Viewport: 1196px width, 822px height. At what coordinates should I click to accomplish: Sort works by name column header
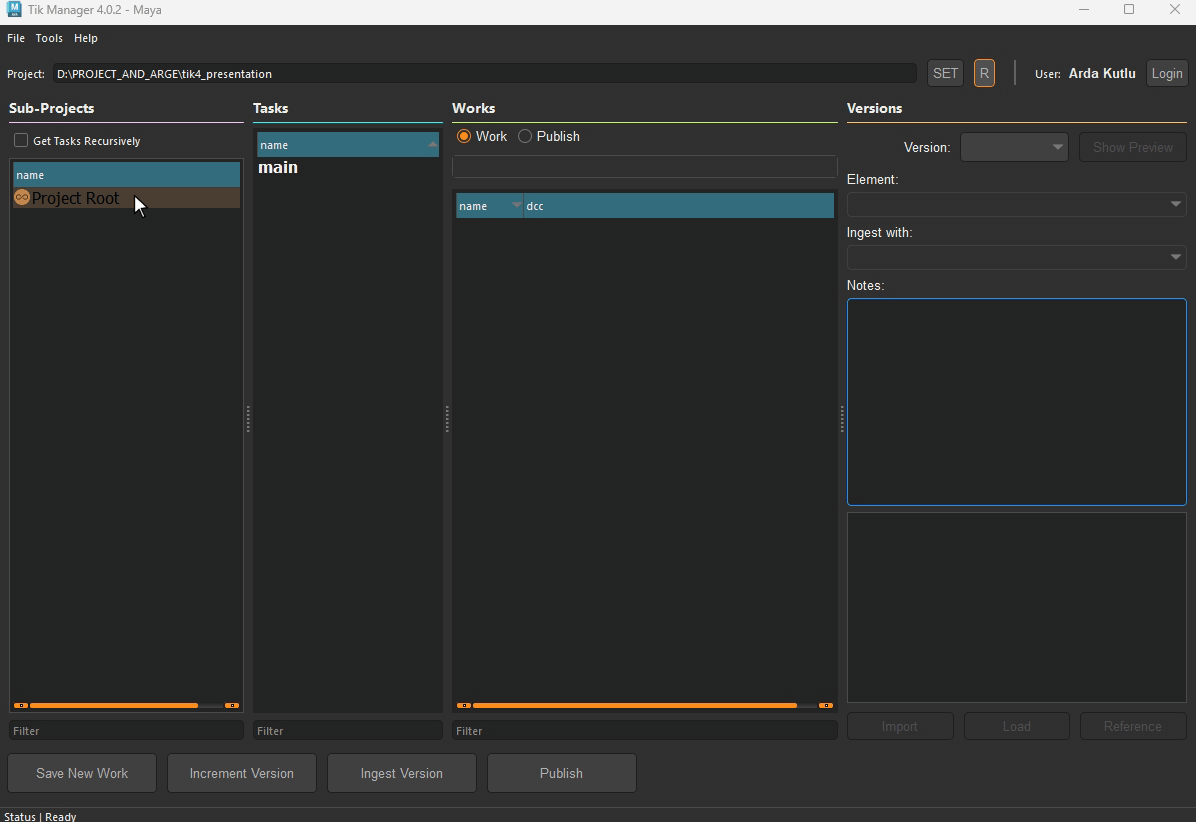[489, 206]
